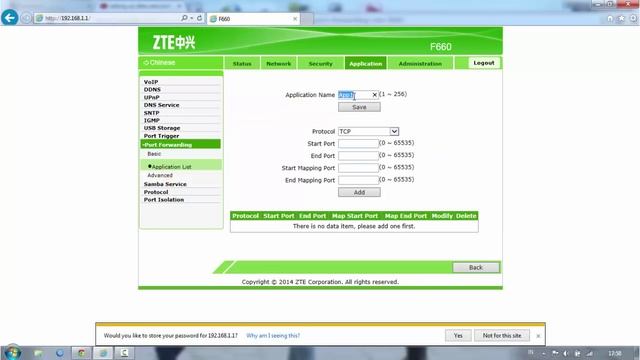Viewport: 640px width, 360px height.
Task: Click the Logout button
Action: [484, 63]
